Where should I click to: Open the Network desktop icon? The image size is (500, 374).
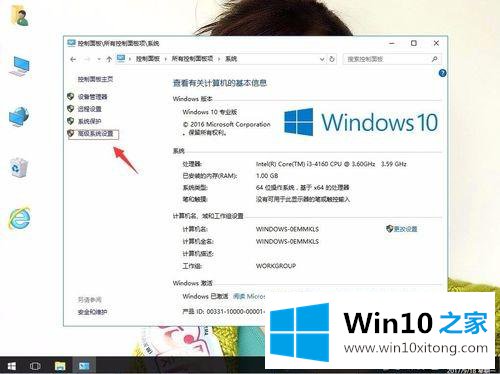coord(19,116)
